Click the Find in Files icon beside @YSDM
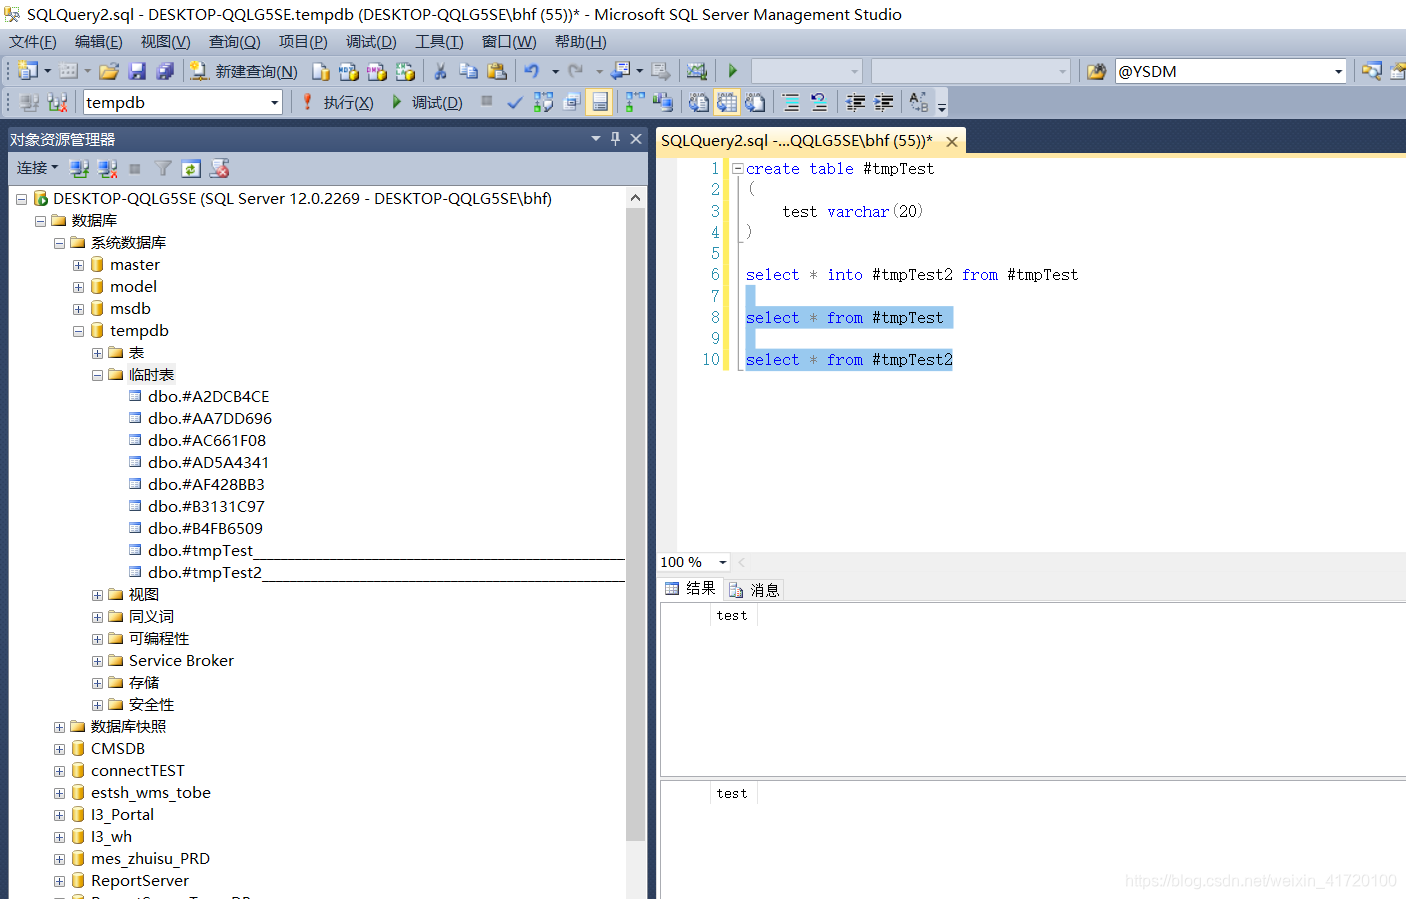Viewport: 1406px width, 899px height. (x=1097, y=71)
